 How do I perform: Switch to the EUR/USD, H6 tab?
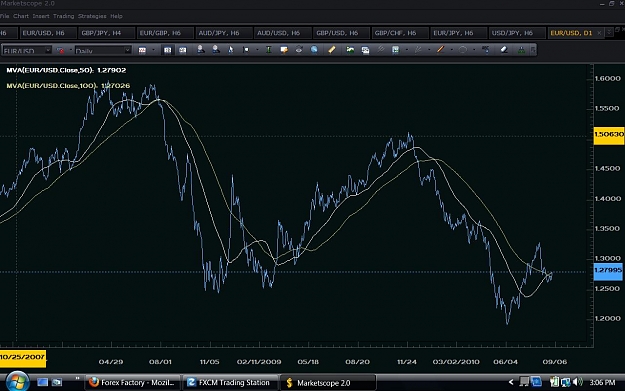[x=47, y=33]
